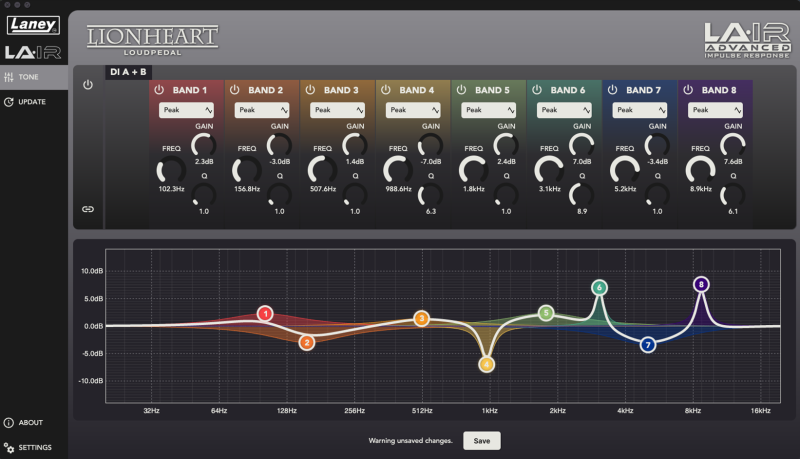Select EQ node 8 on the graph
The height and width of the screenshot is (459, 800).
(701, 285)
